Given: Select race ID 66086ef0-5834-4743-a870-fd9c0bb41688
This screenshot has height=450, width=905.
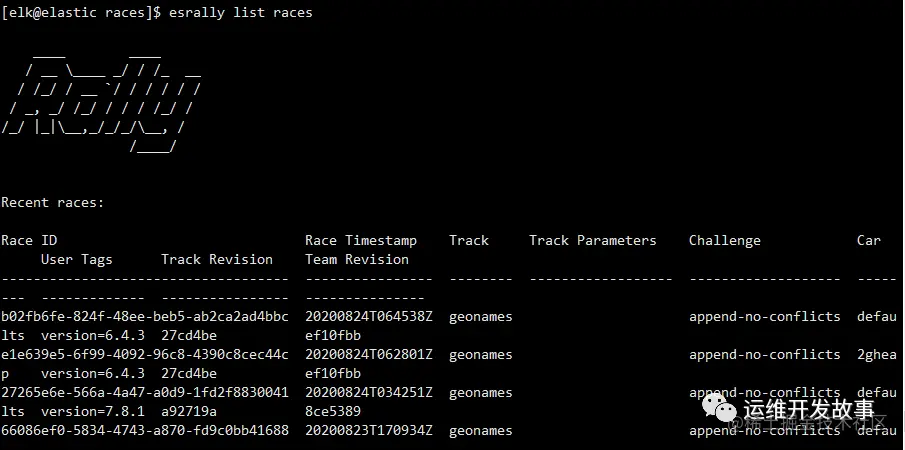Looking at the screenshot, I should pos(145,430).
